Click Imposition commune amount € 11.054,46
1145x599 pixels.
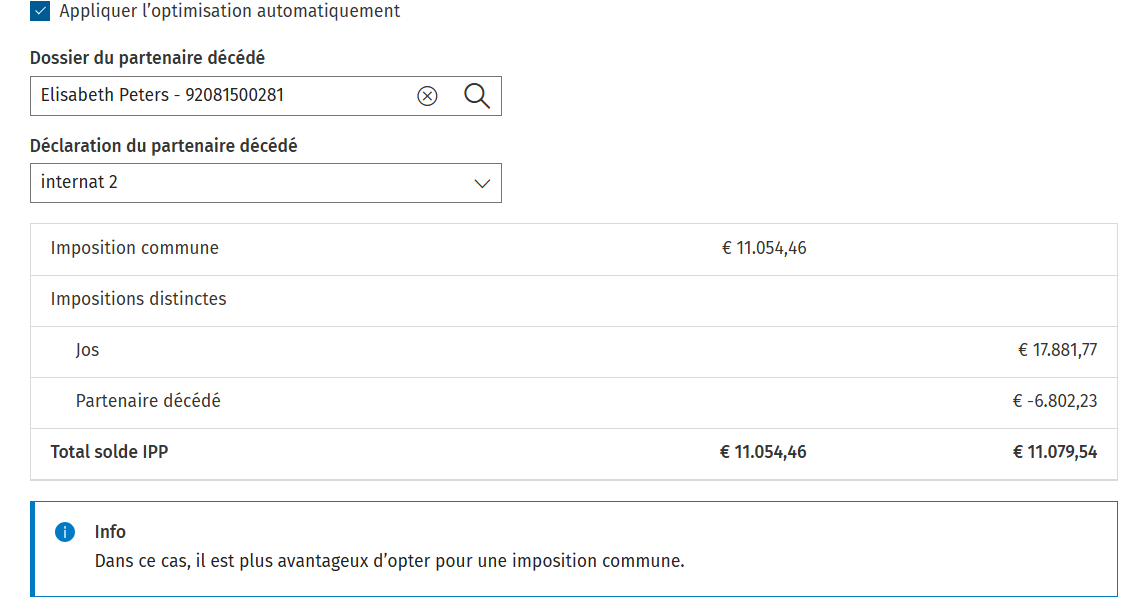764,248
